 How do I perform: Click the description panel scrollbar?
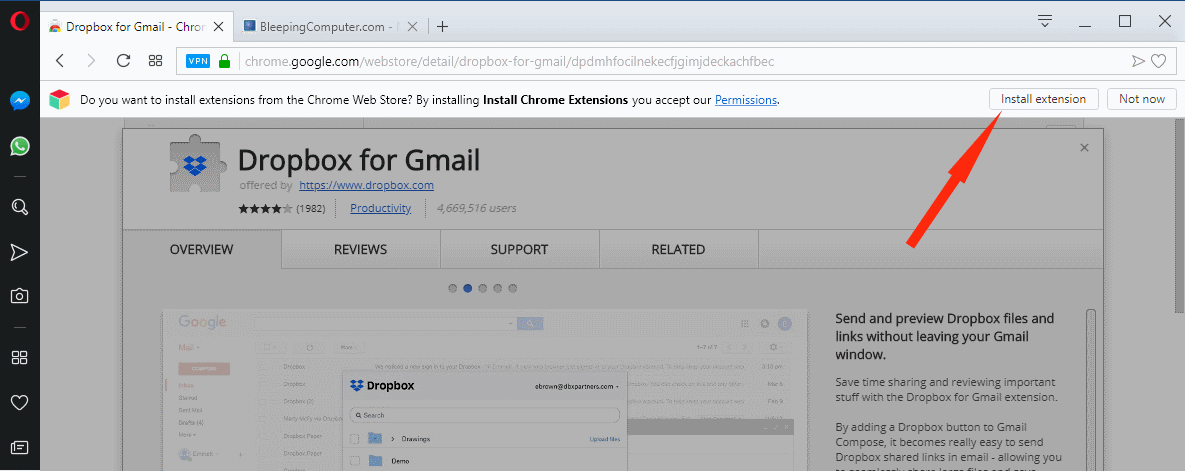[1090, 389]
